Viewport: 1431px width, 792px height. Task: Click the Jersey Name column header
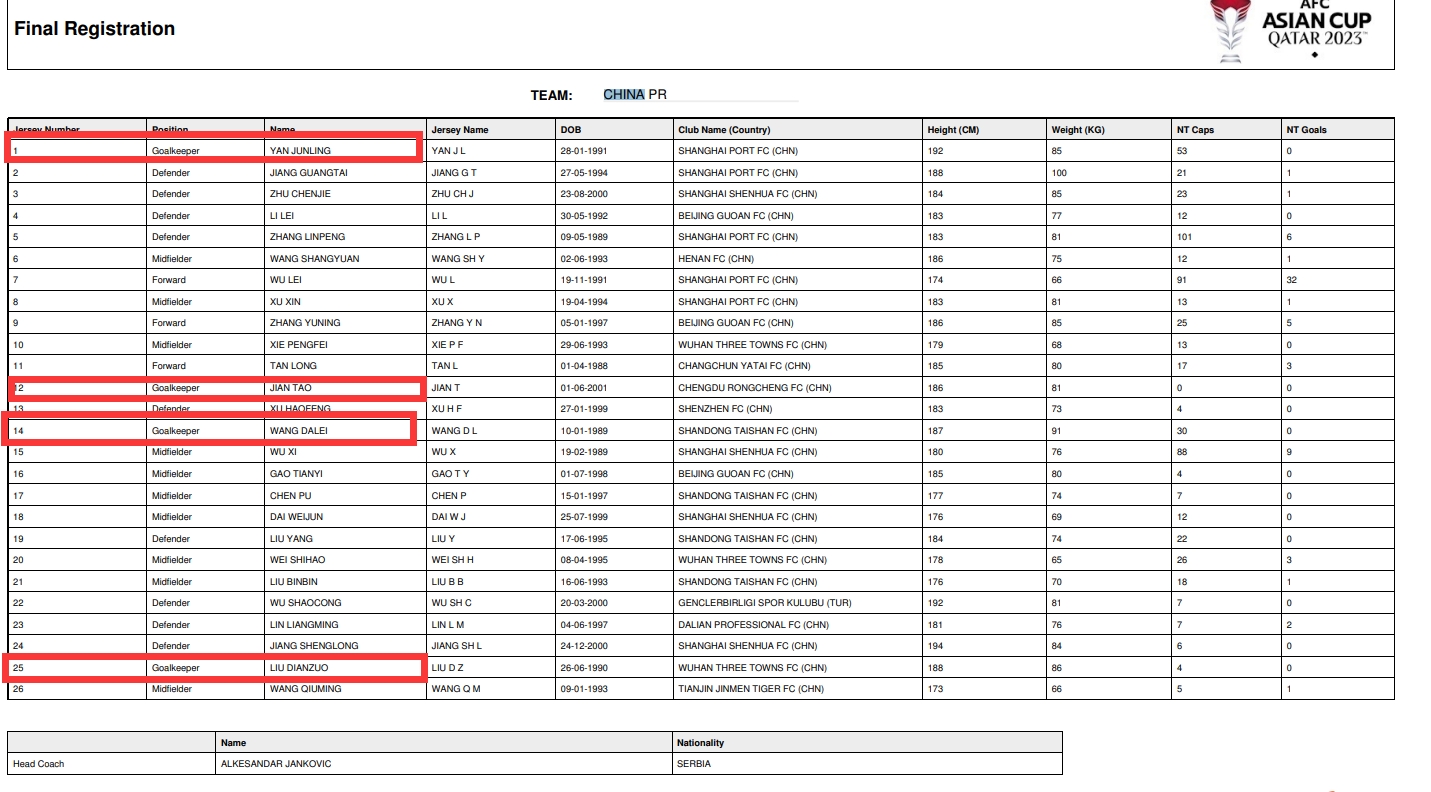(x=460, y=130)
